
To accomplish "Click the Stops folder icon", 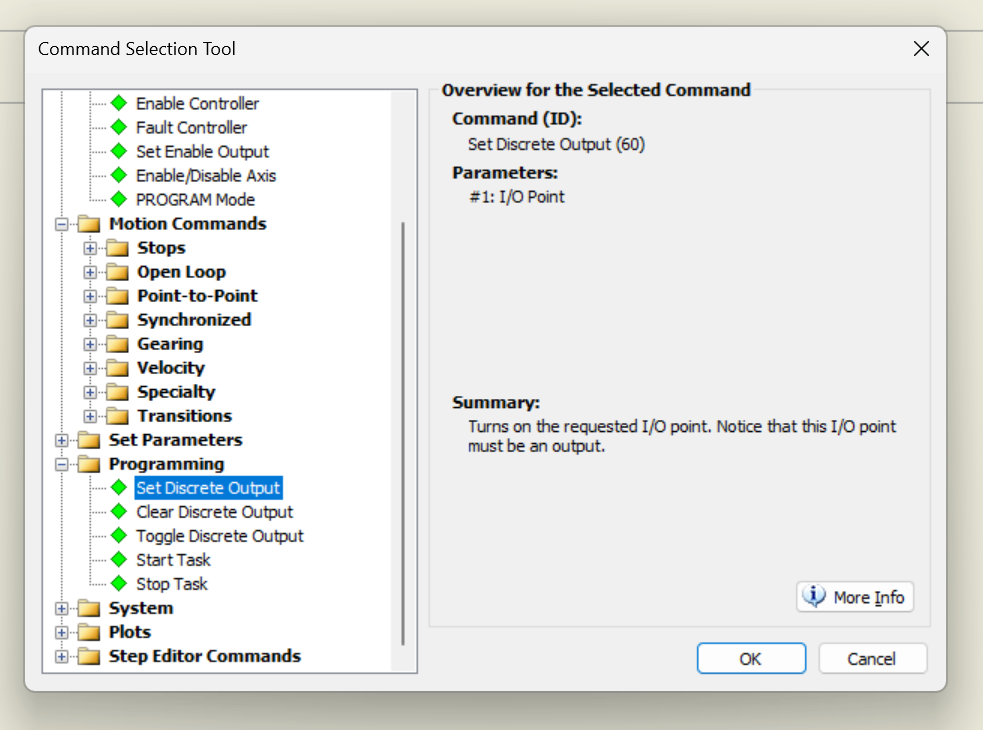I will tap(117, 248).
